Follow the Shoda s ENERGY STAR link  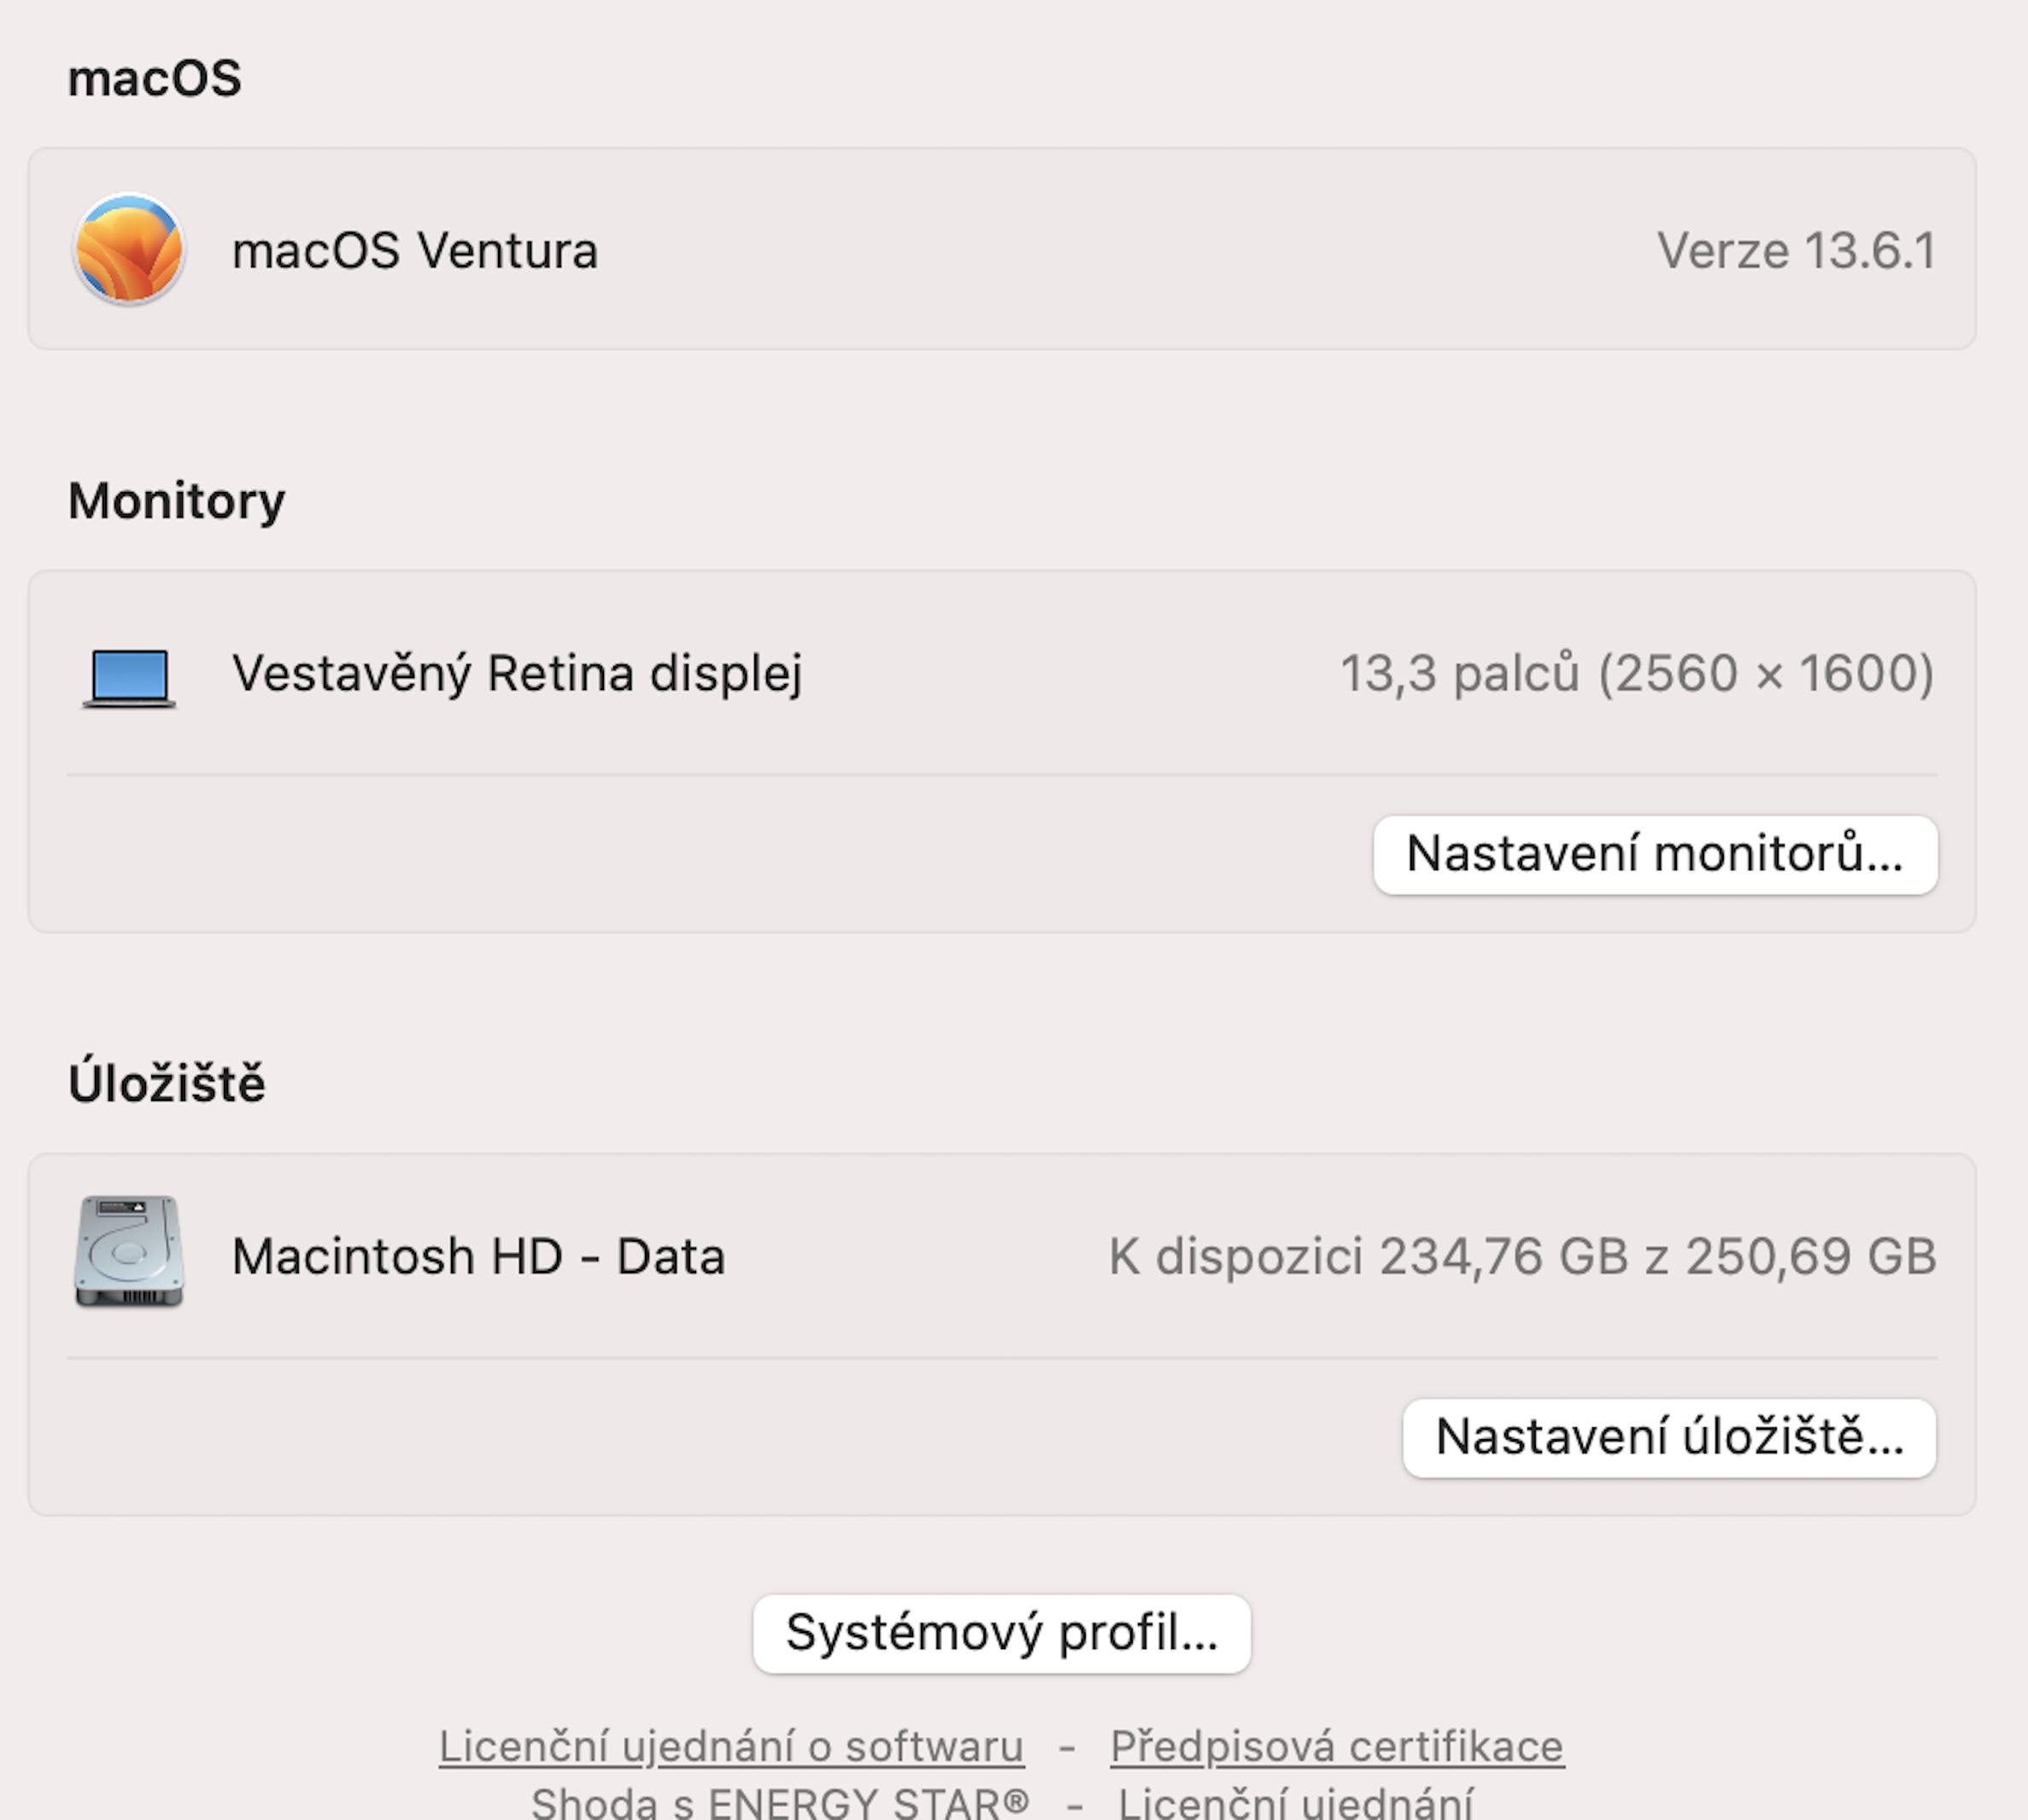[x=780, y=1803]
